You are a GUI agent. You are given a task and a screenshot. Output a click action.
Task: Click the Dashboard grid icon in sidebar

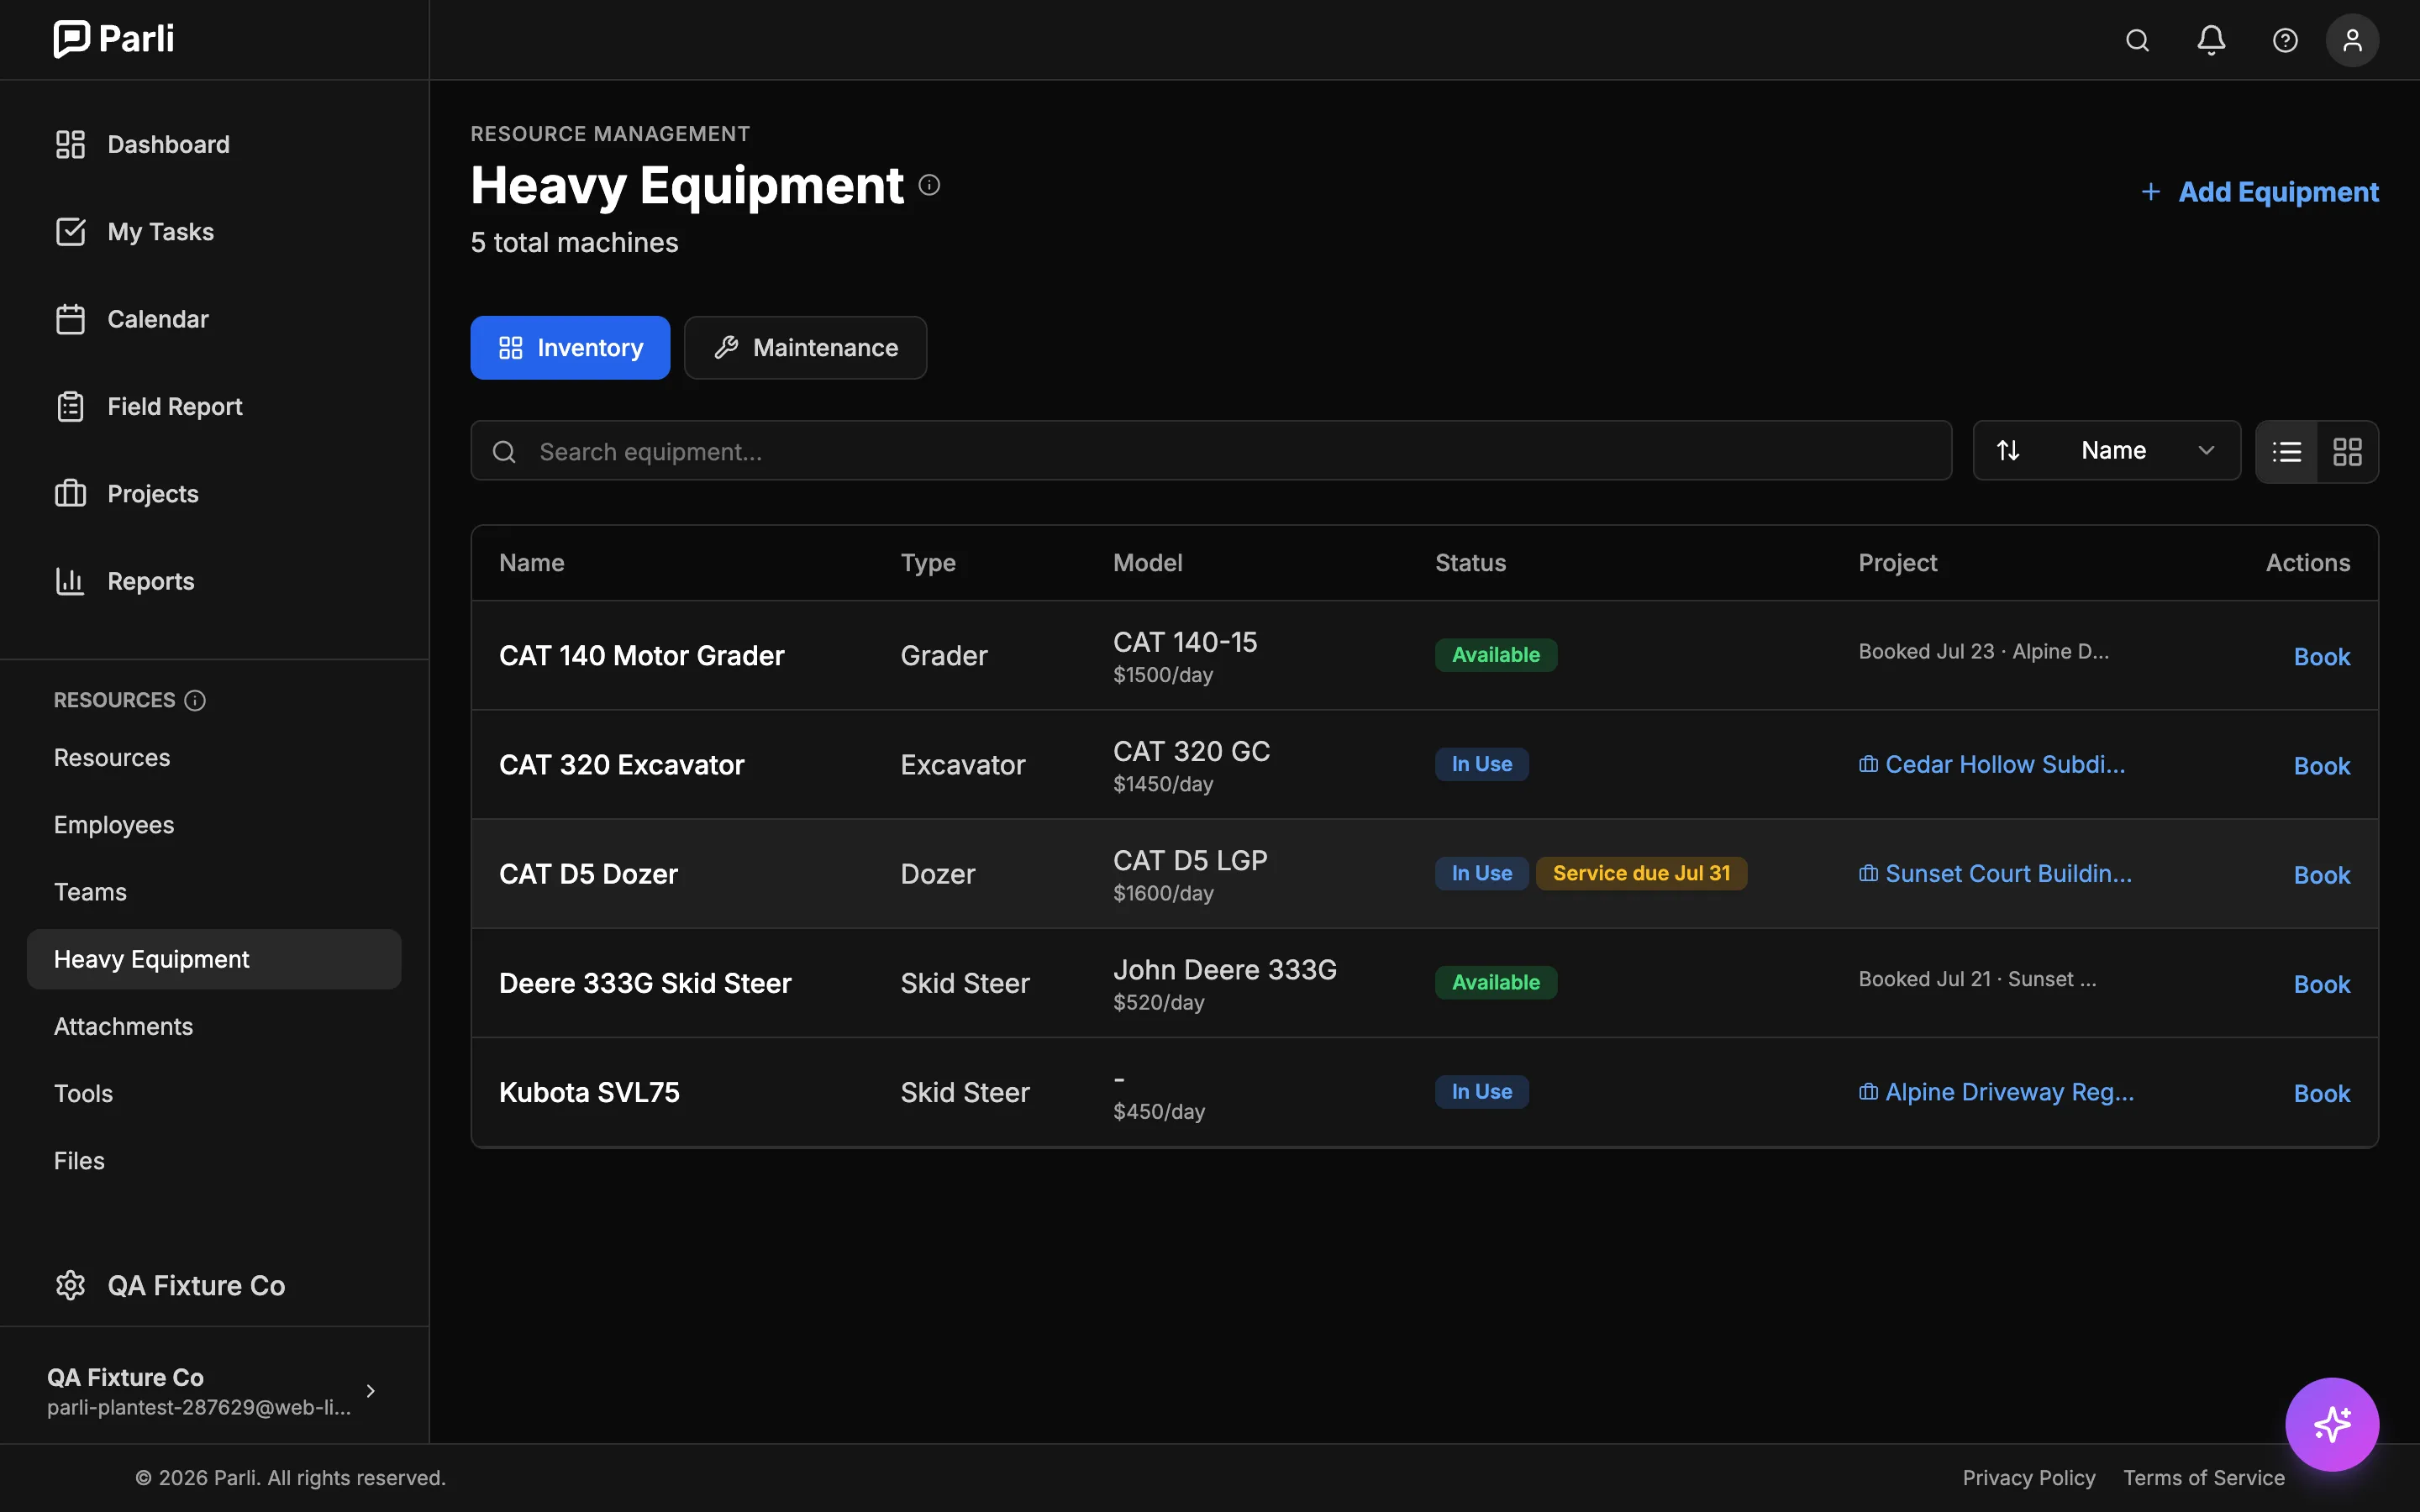(x=70, y=144)
